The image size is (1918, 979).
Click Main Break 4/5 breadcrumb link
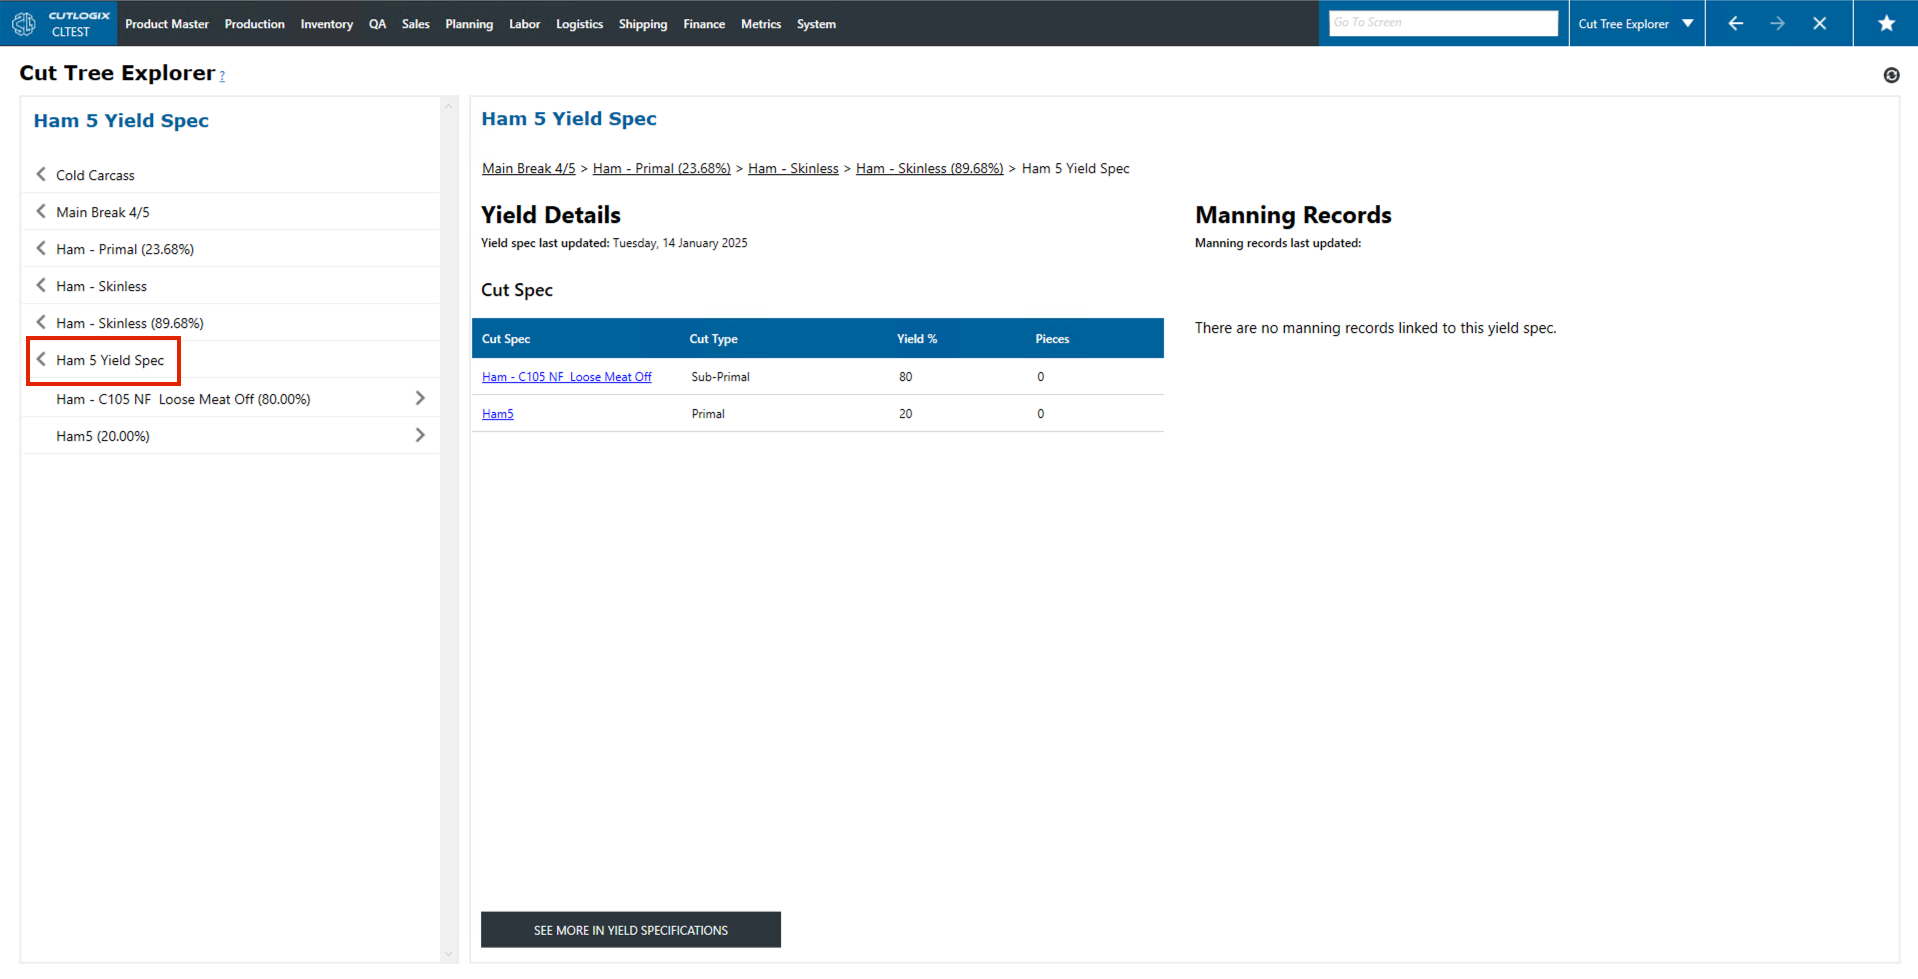coord(528,168)
